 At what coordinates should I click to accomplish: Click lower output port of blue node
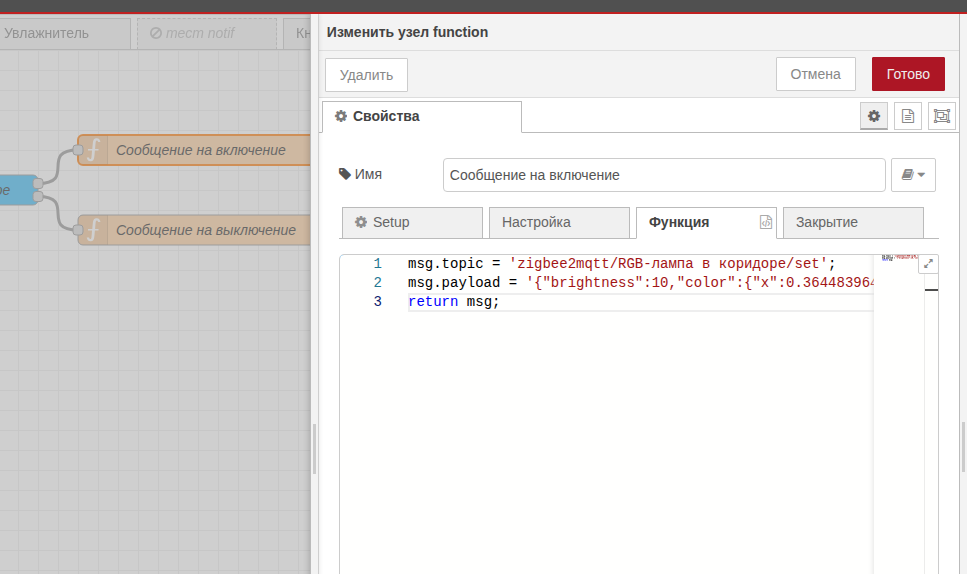click(38, 197)
